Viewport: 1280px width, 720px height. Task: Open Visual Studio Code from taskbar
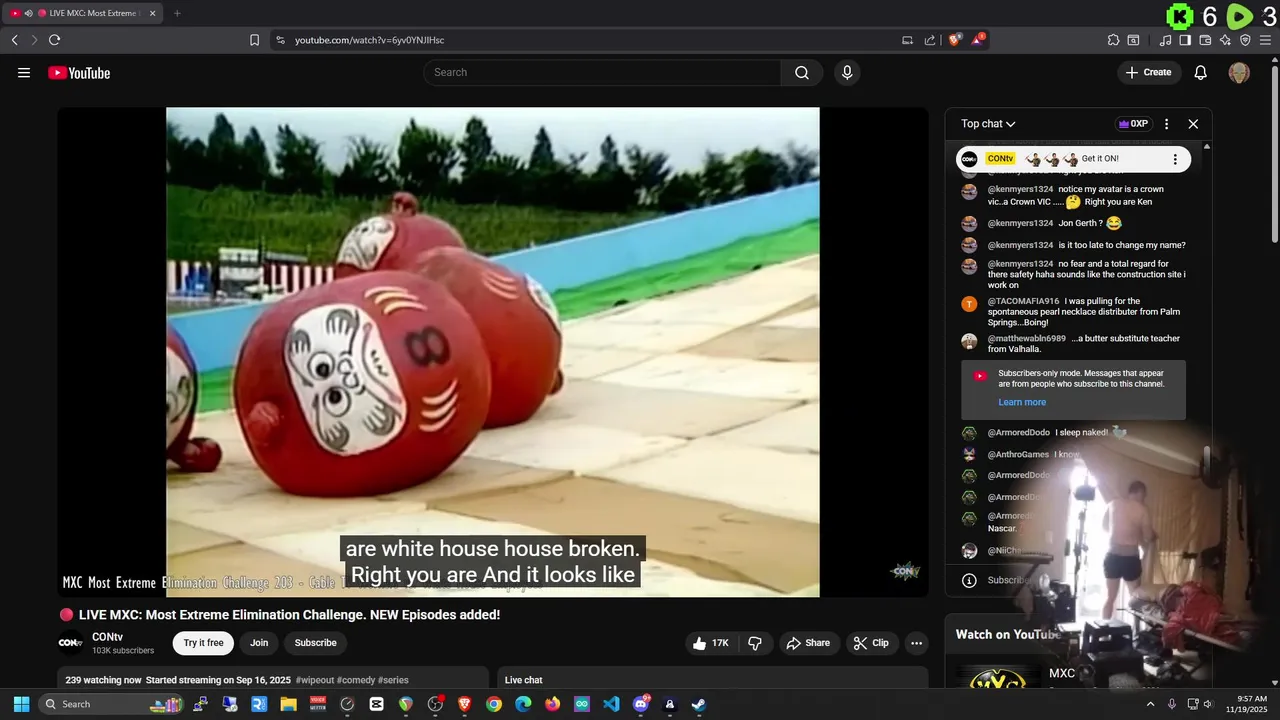[x=611, y=704]
